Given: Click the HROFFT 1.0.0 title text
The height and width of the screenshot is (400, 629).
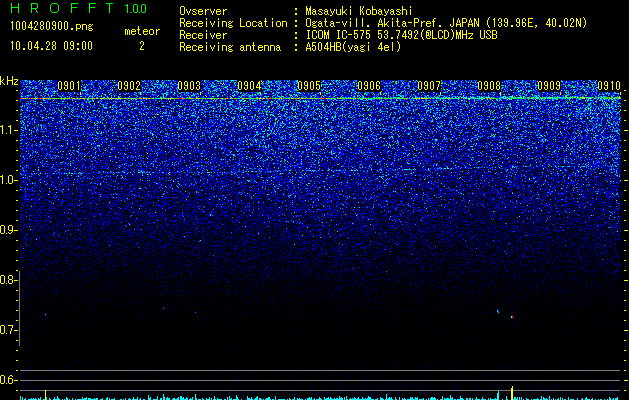Looking at the screenshot, I should (x=79, y=8).
